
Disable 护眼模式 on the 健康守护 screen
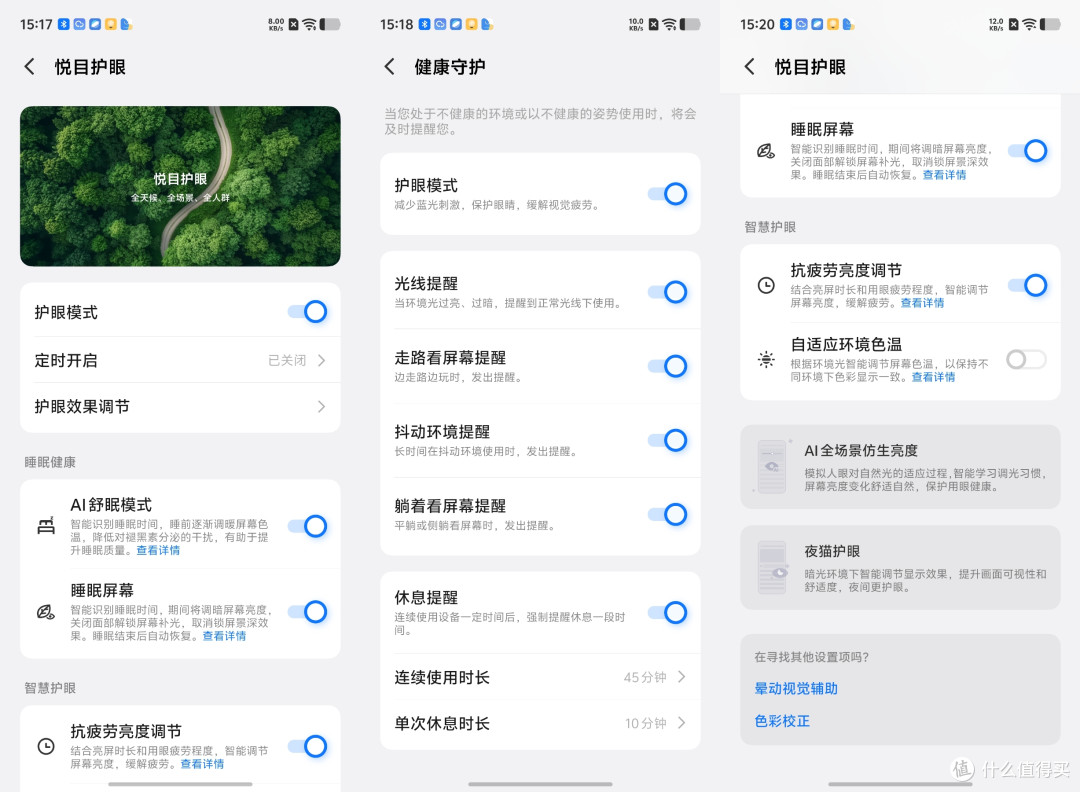pyautogui.click(x=668, y=194)
